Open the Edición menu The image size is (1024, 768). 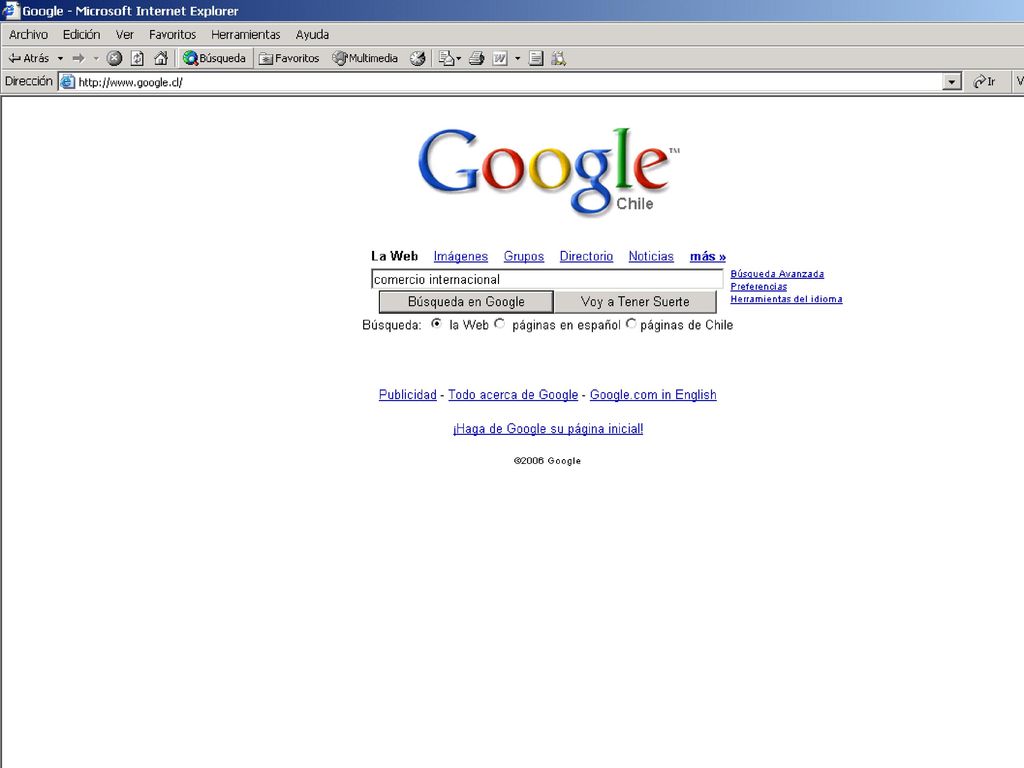[82, 35]
